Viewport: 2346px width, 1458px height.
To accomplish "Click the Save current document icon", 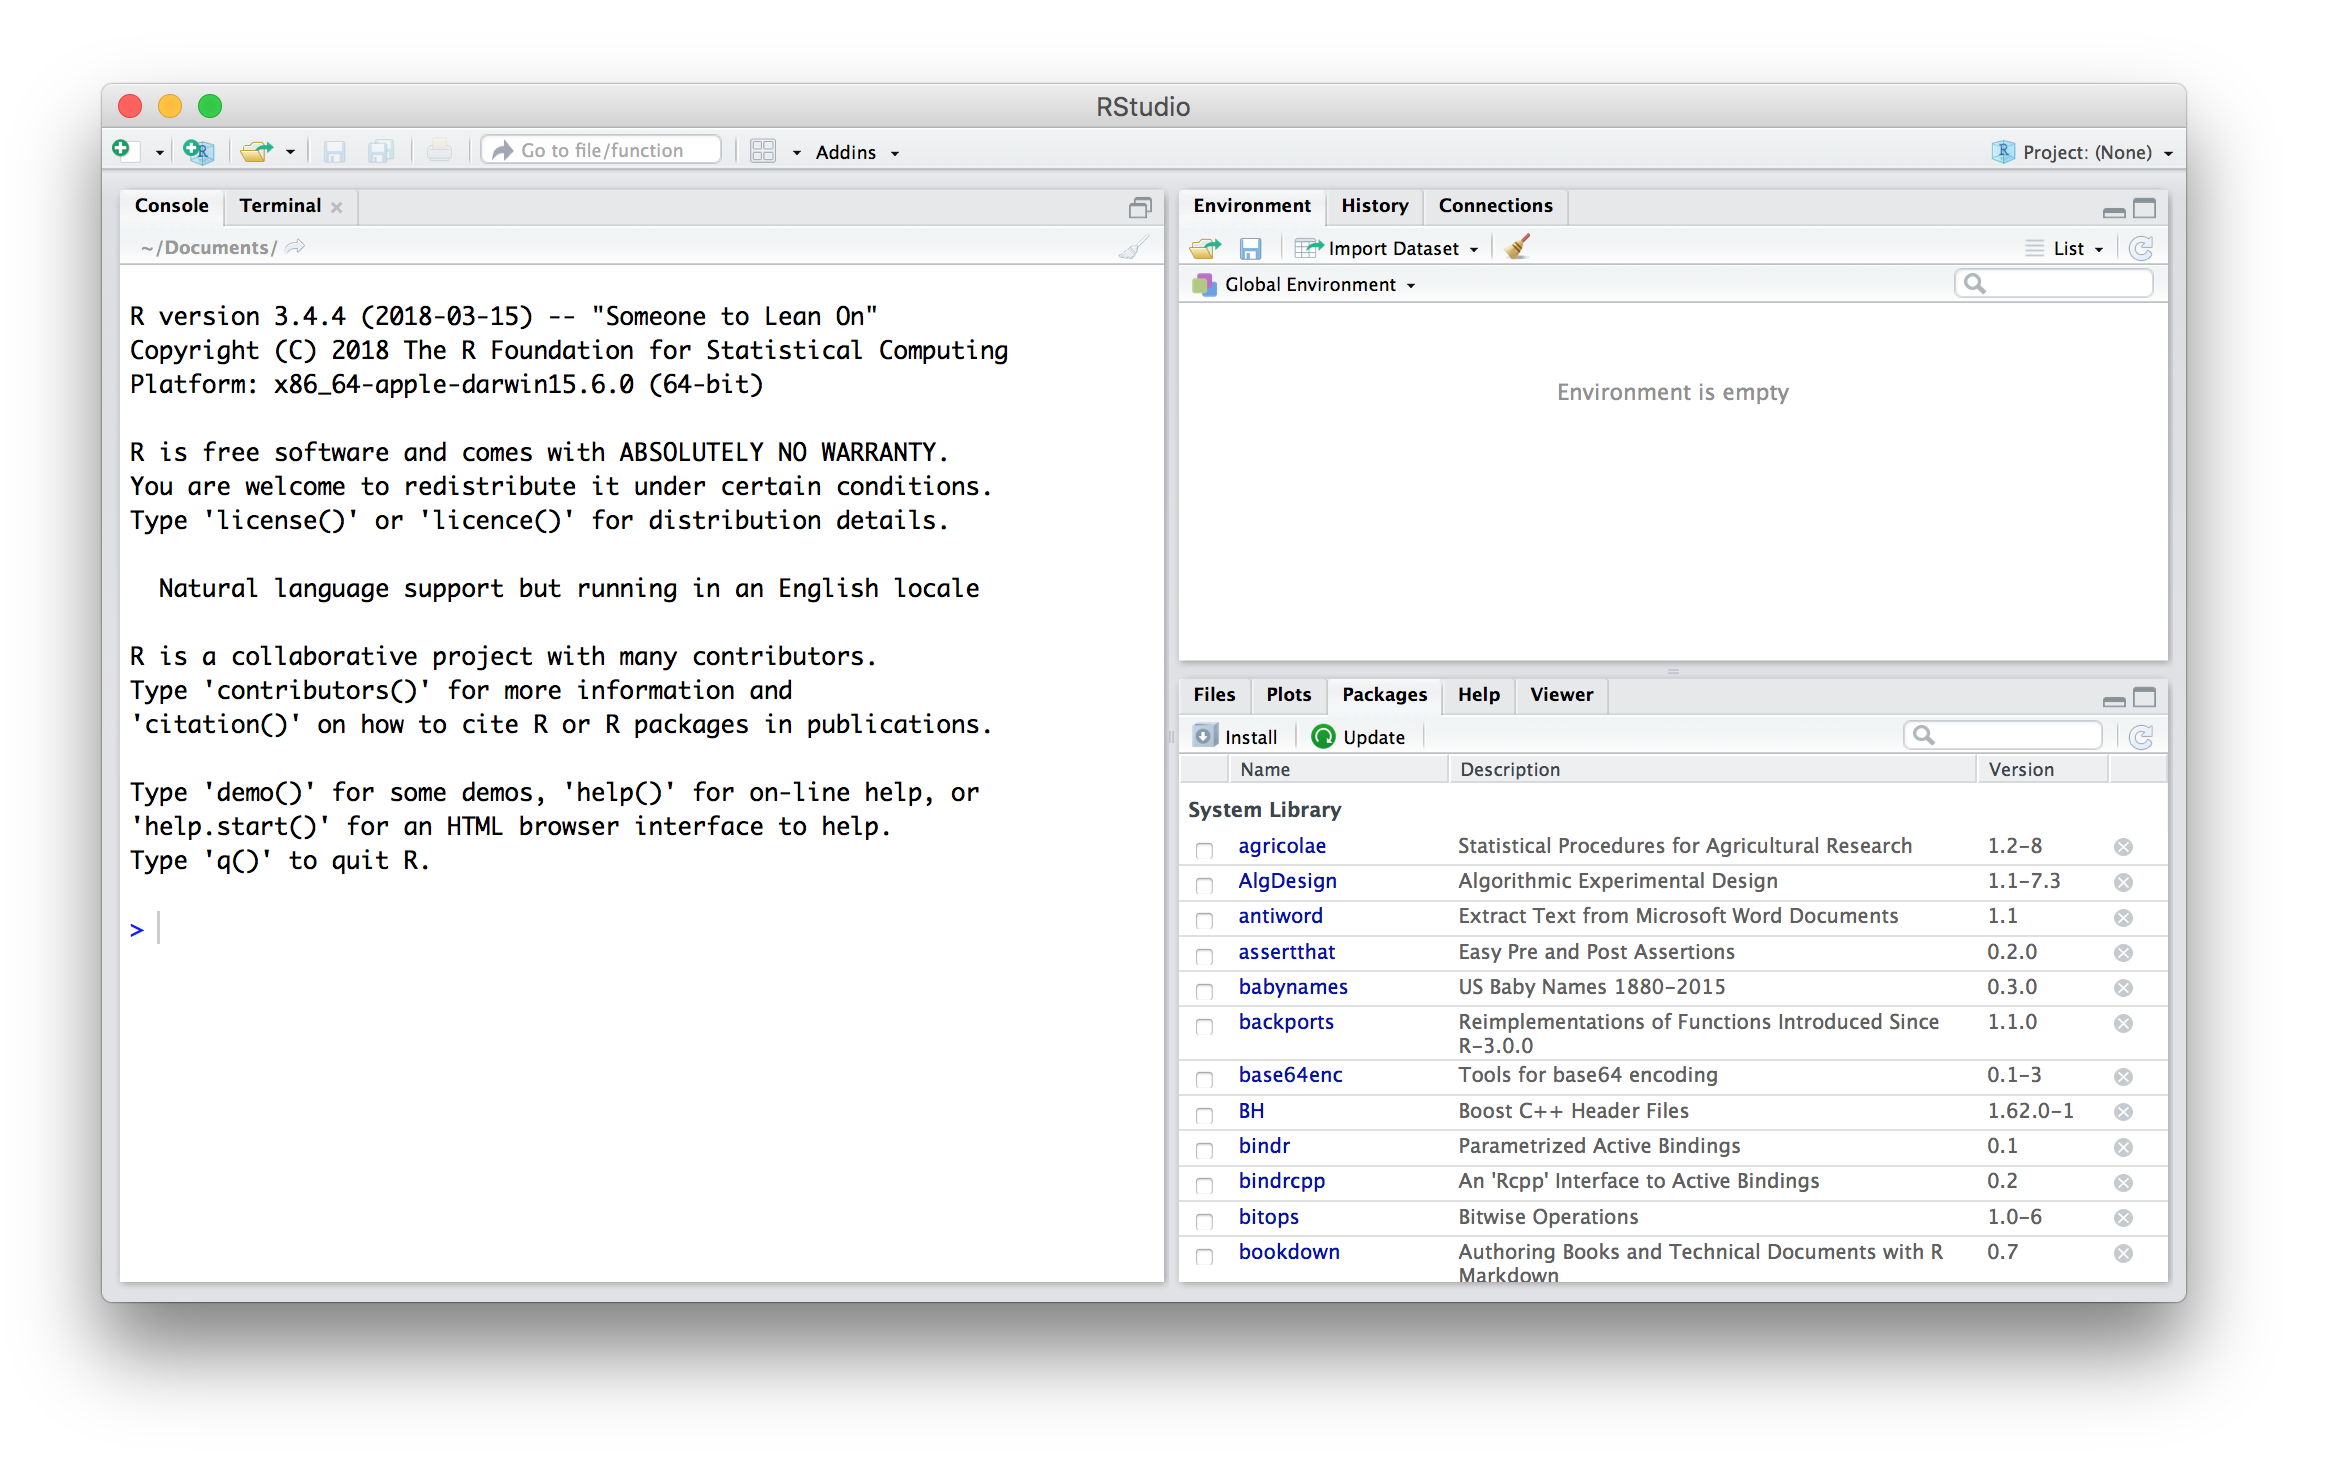I will point(334,151).
